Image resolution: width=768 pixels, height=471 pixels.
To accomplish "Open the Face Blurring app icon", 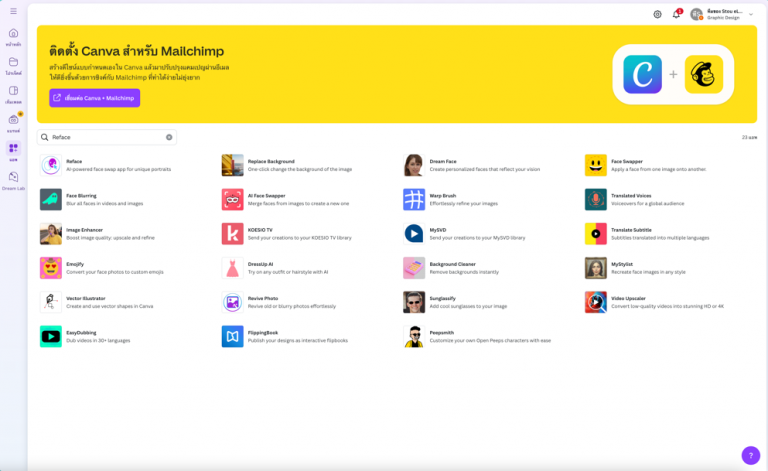I will click(x=51, y=200).
